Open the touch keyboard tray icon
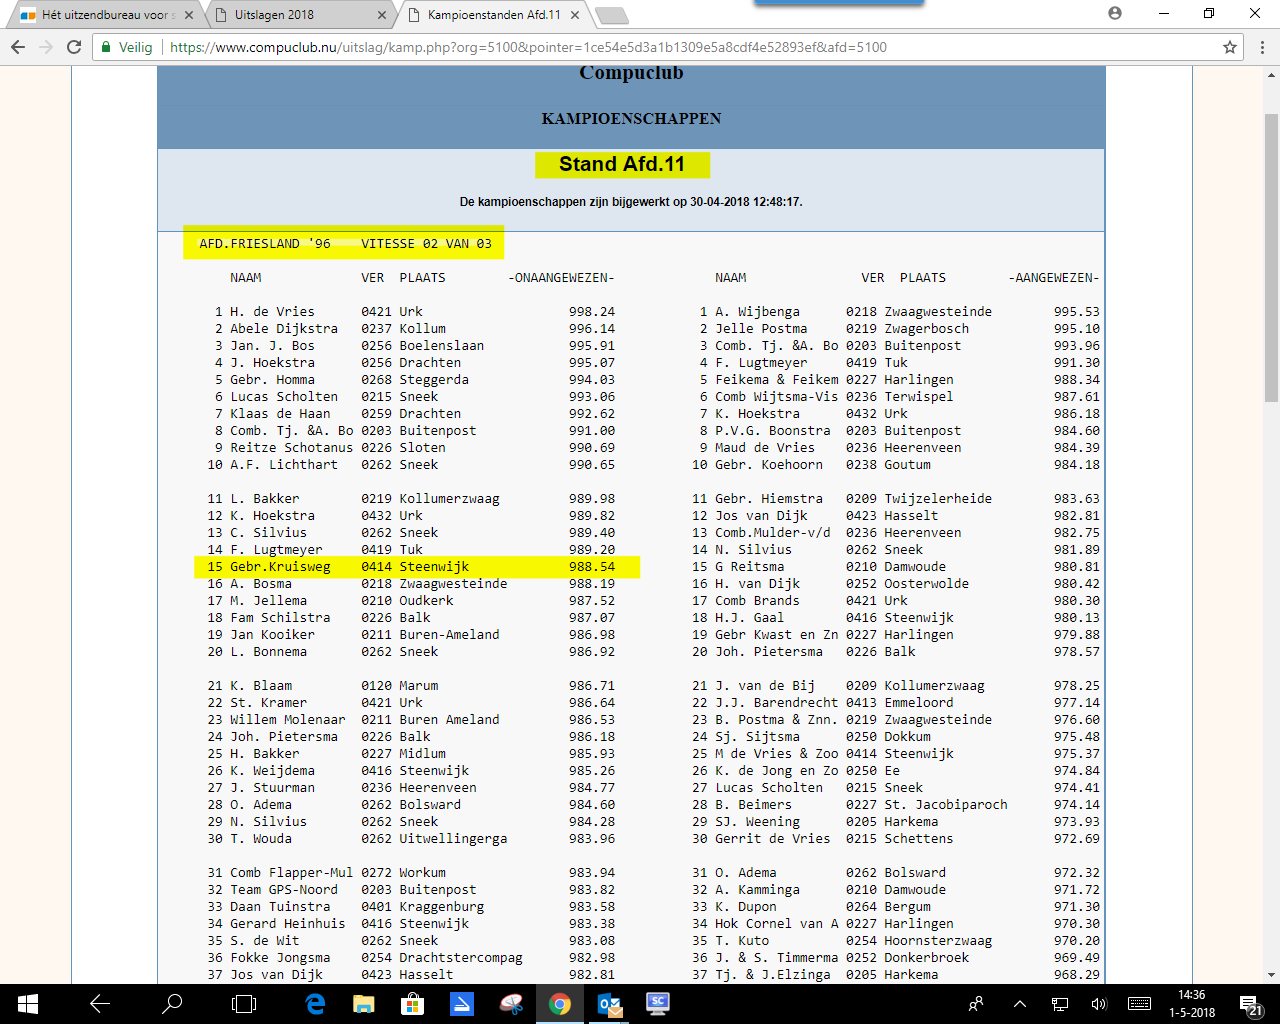This screenshot has width=1280, height=1024. tap(1139, 1004)
